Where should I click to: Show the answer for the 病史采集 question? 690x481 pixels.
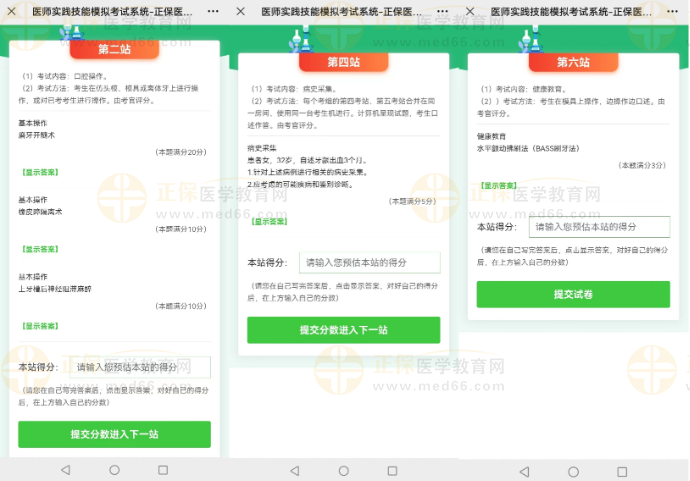(268, 221)
